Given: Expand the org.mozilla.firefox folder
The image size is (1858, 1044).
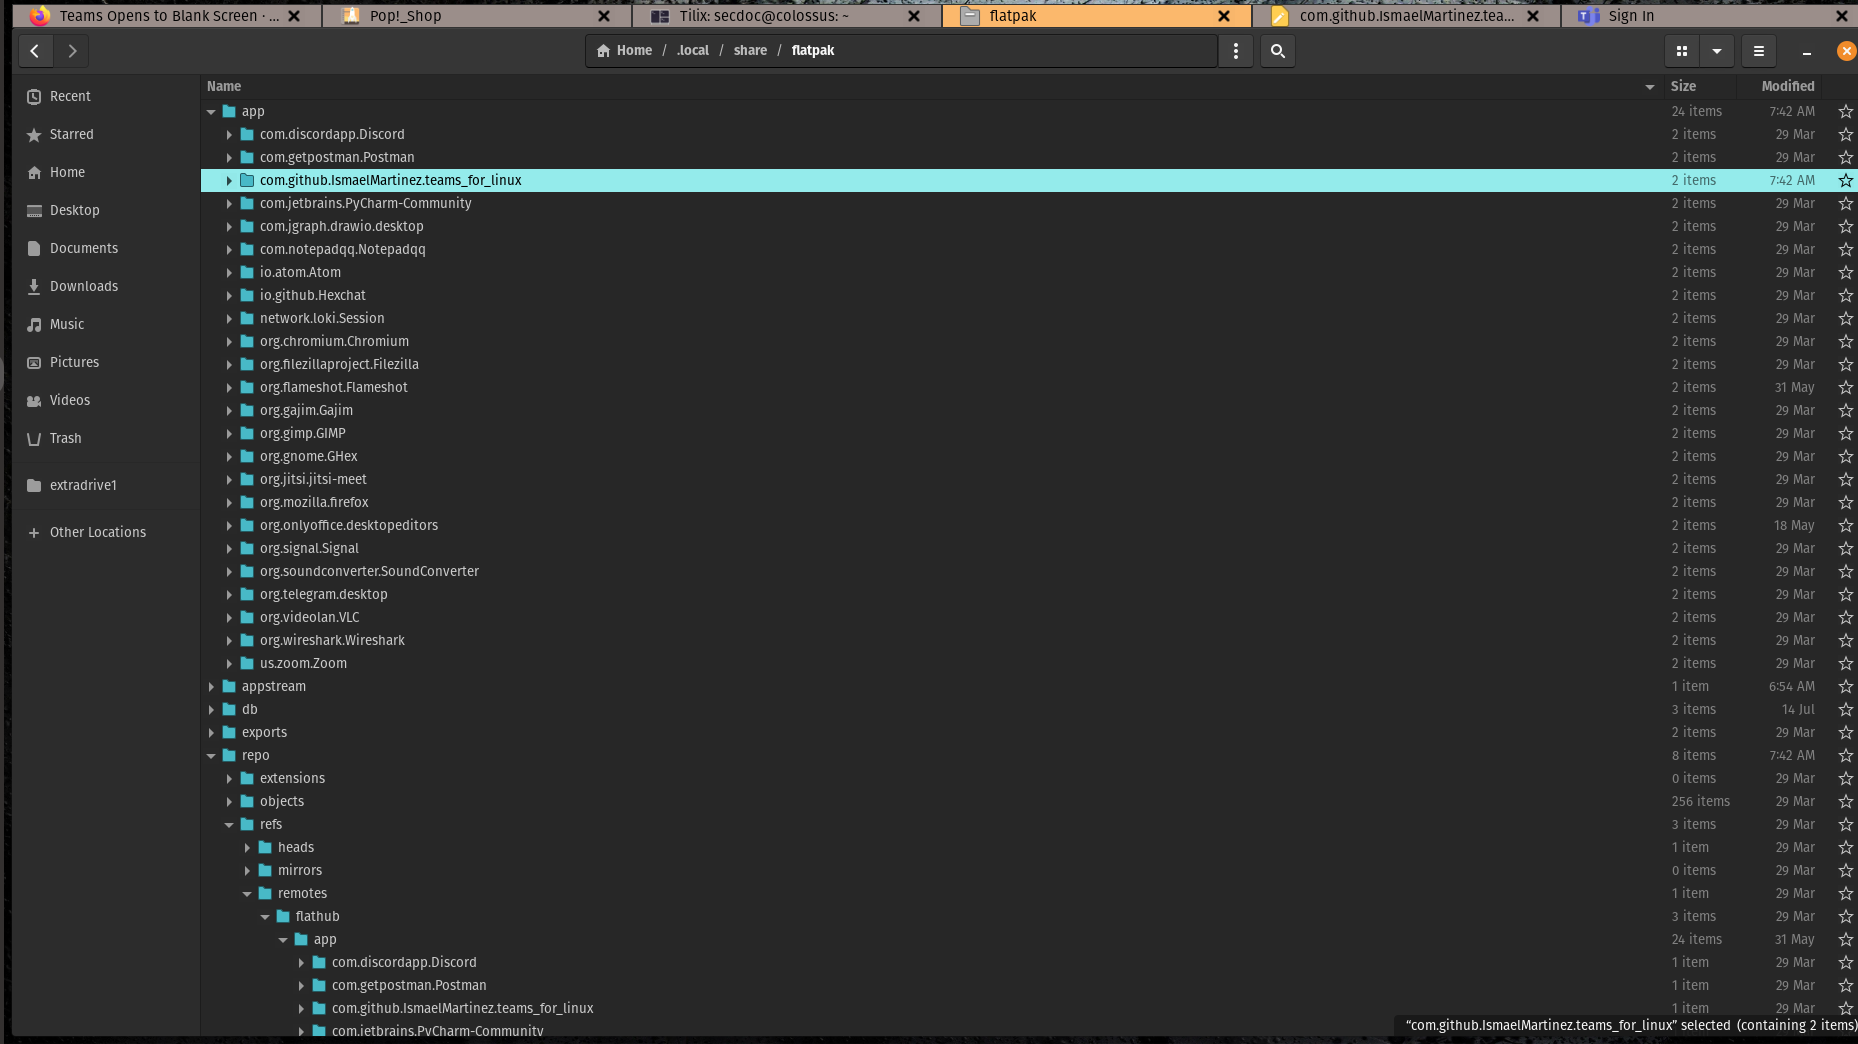Looking at the screenshot, I should click(229, 502).
